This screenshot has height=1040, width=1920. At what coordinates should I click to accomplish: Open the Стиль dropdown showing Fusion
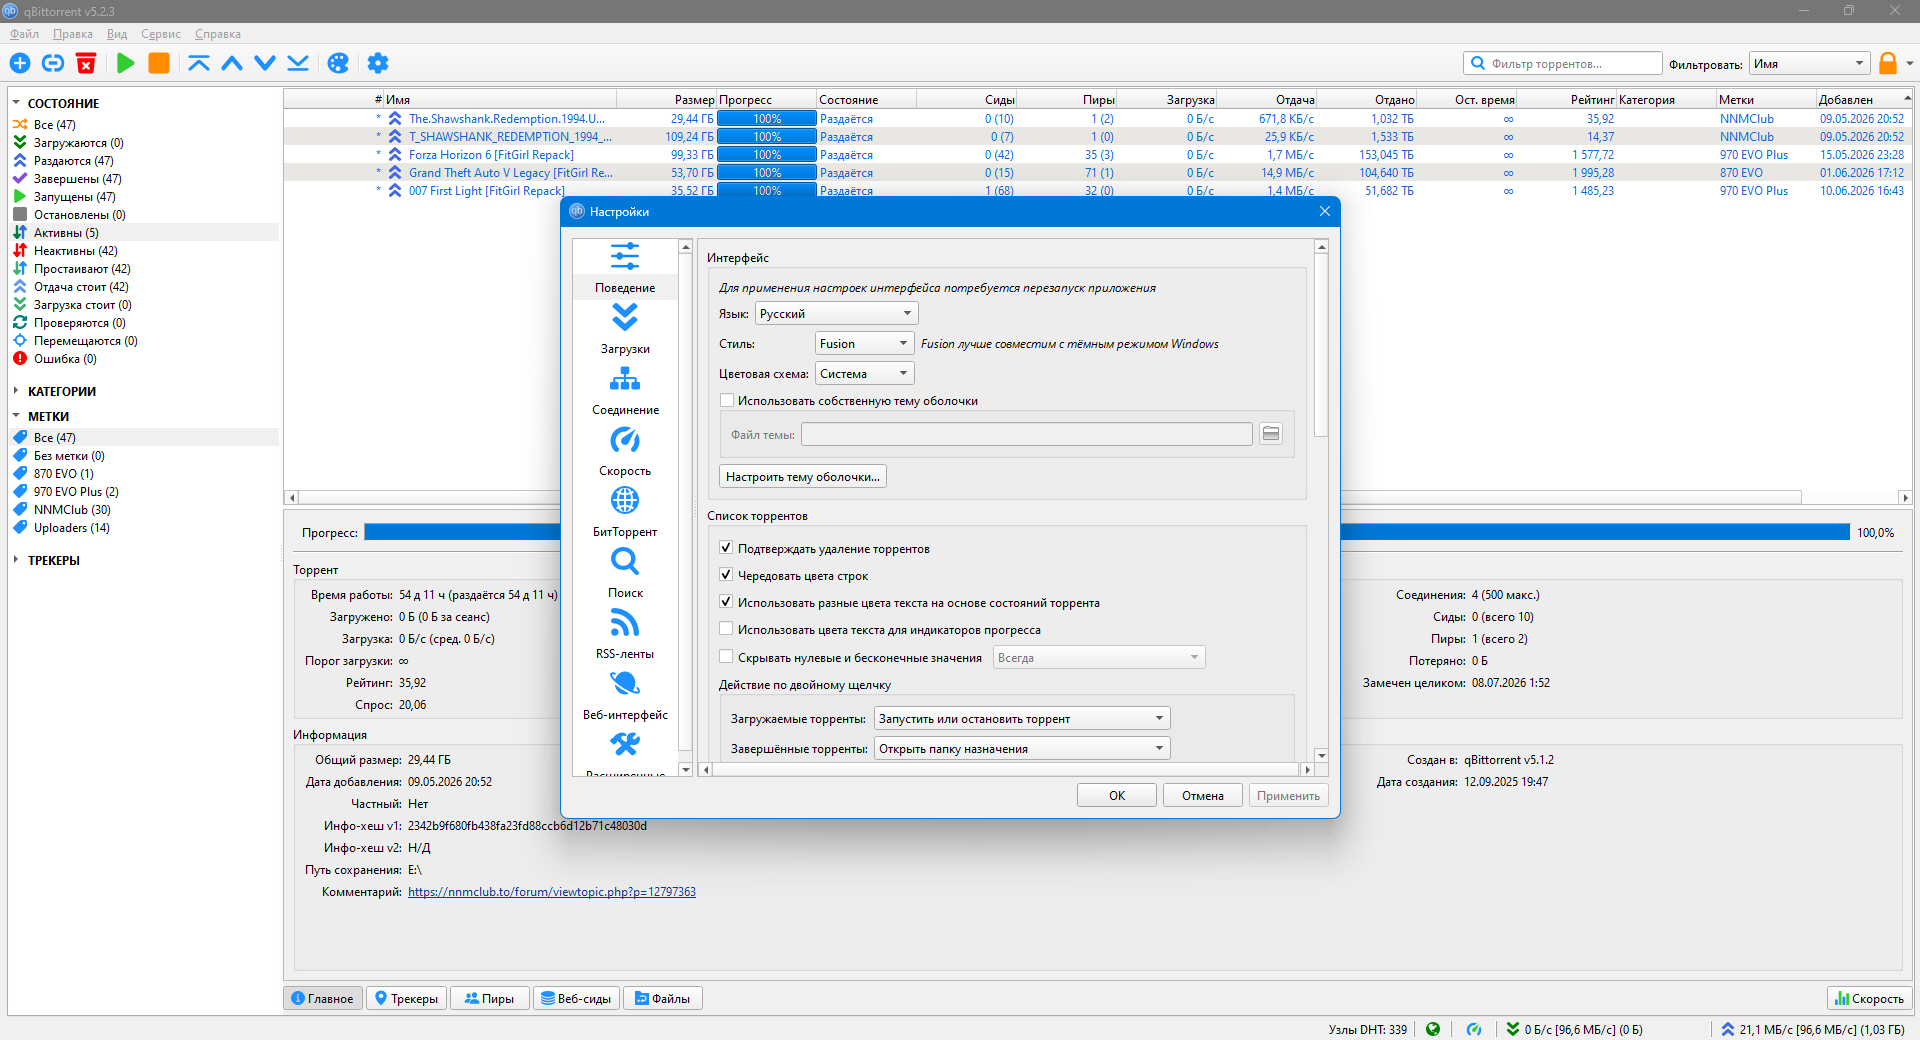click(864, 344)
